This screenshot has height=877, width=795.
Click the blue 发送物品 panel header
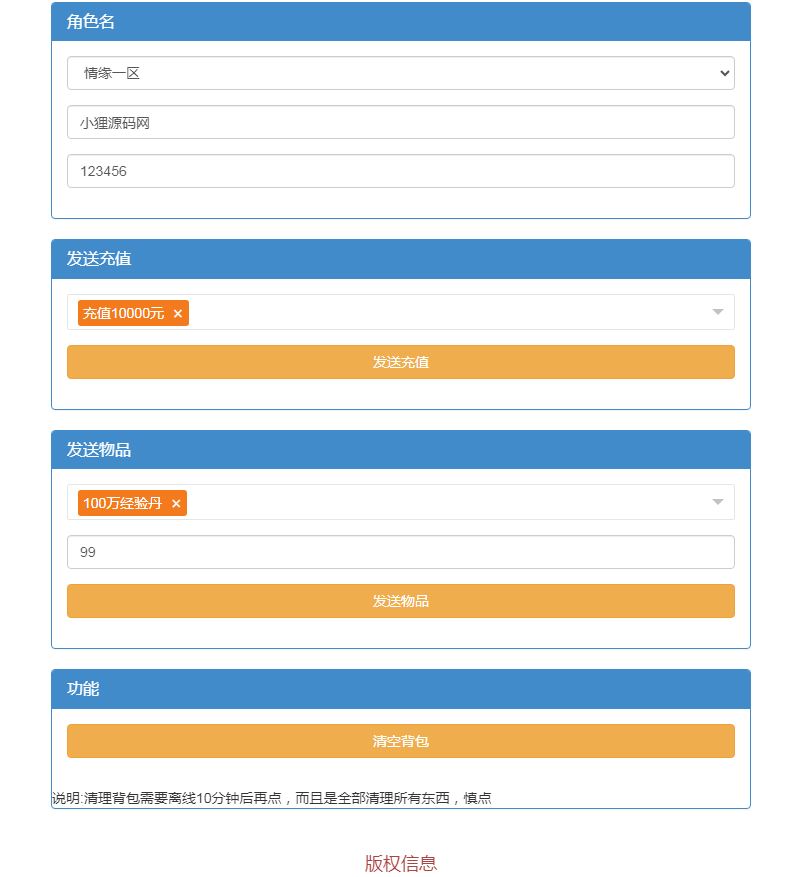[x=400, y=450]
